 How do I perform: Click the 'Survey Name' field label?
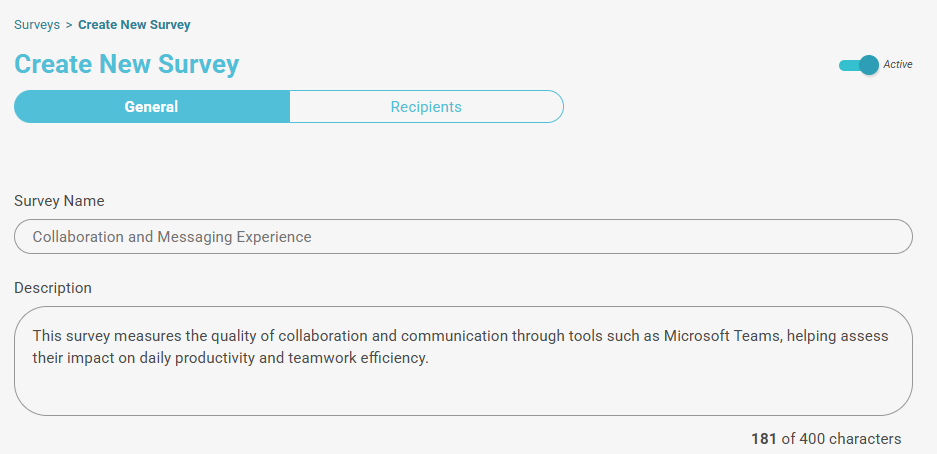click(x=59, y=201)
